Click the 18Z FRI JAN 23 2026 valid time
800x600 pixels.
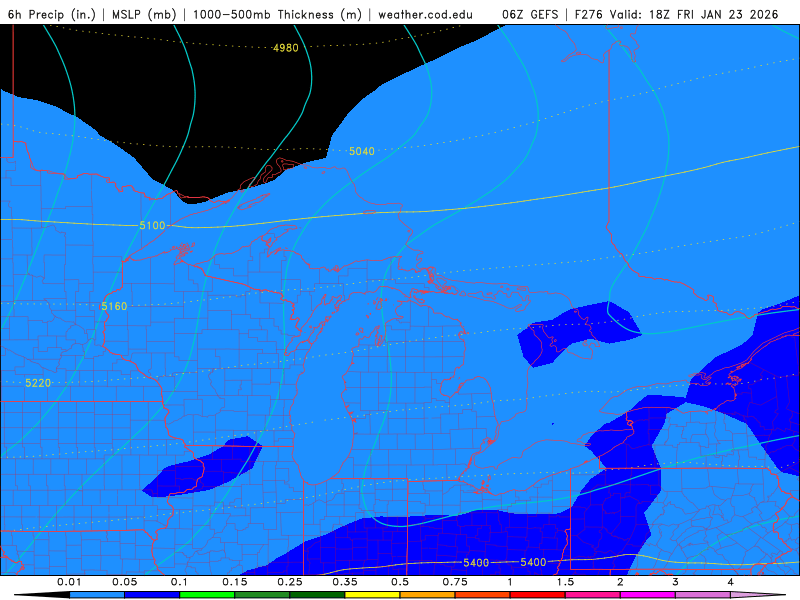point(714,14)
